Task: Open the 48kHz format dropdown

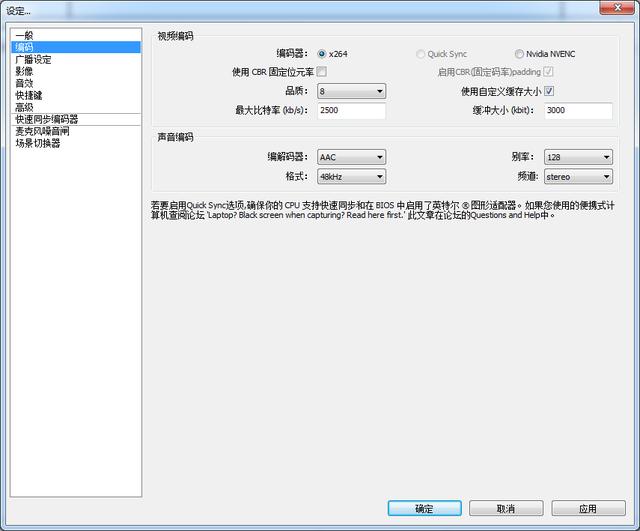Action: pyautogui.click(x=351, y=177)
